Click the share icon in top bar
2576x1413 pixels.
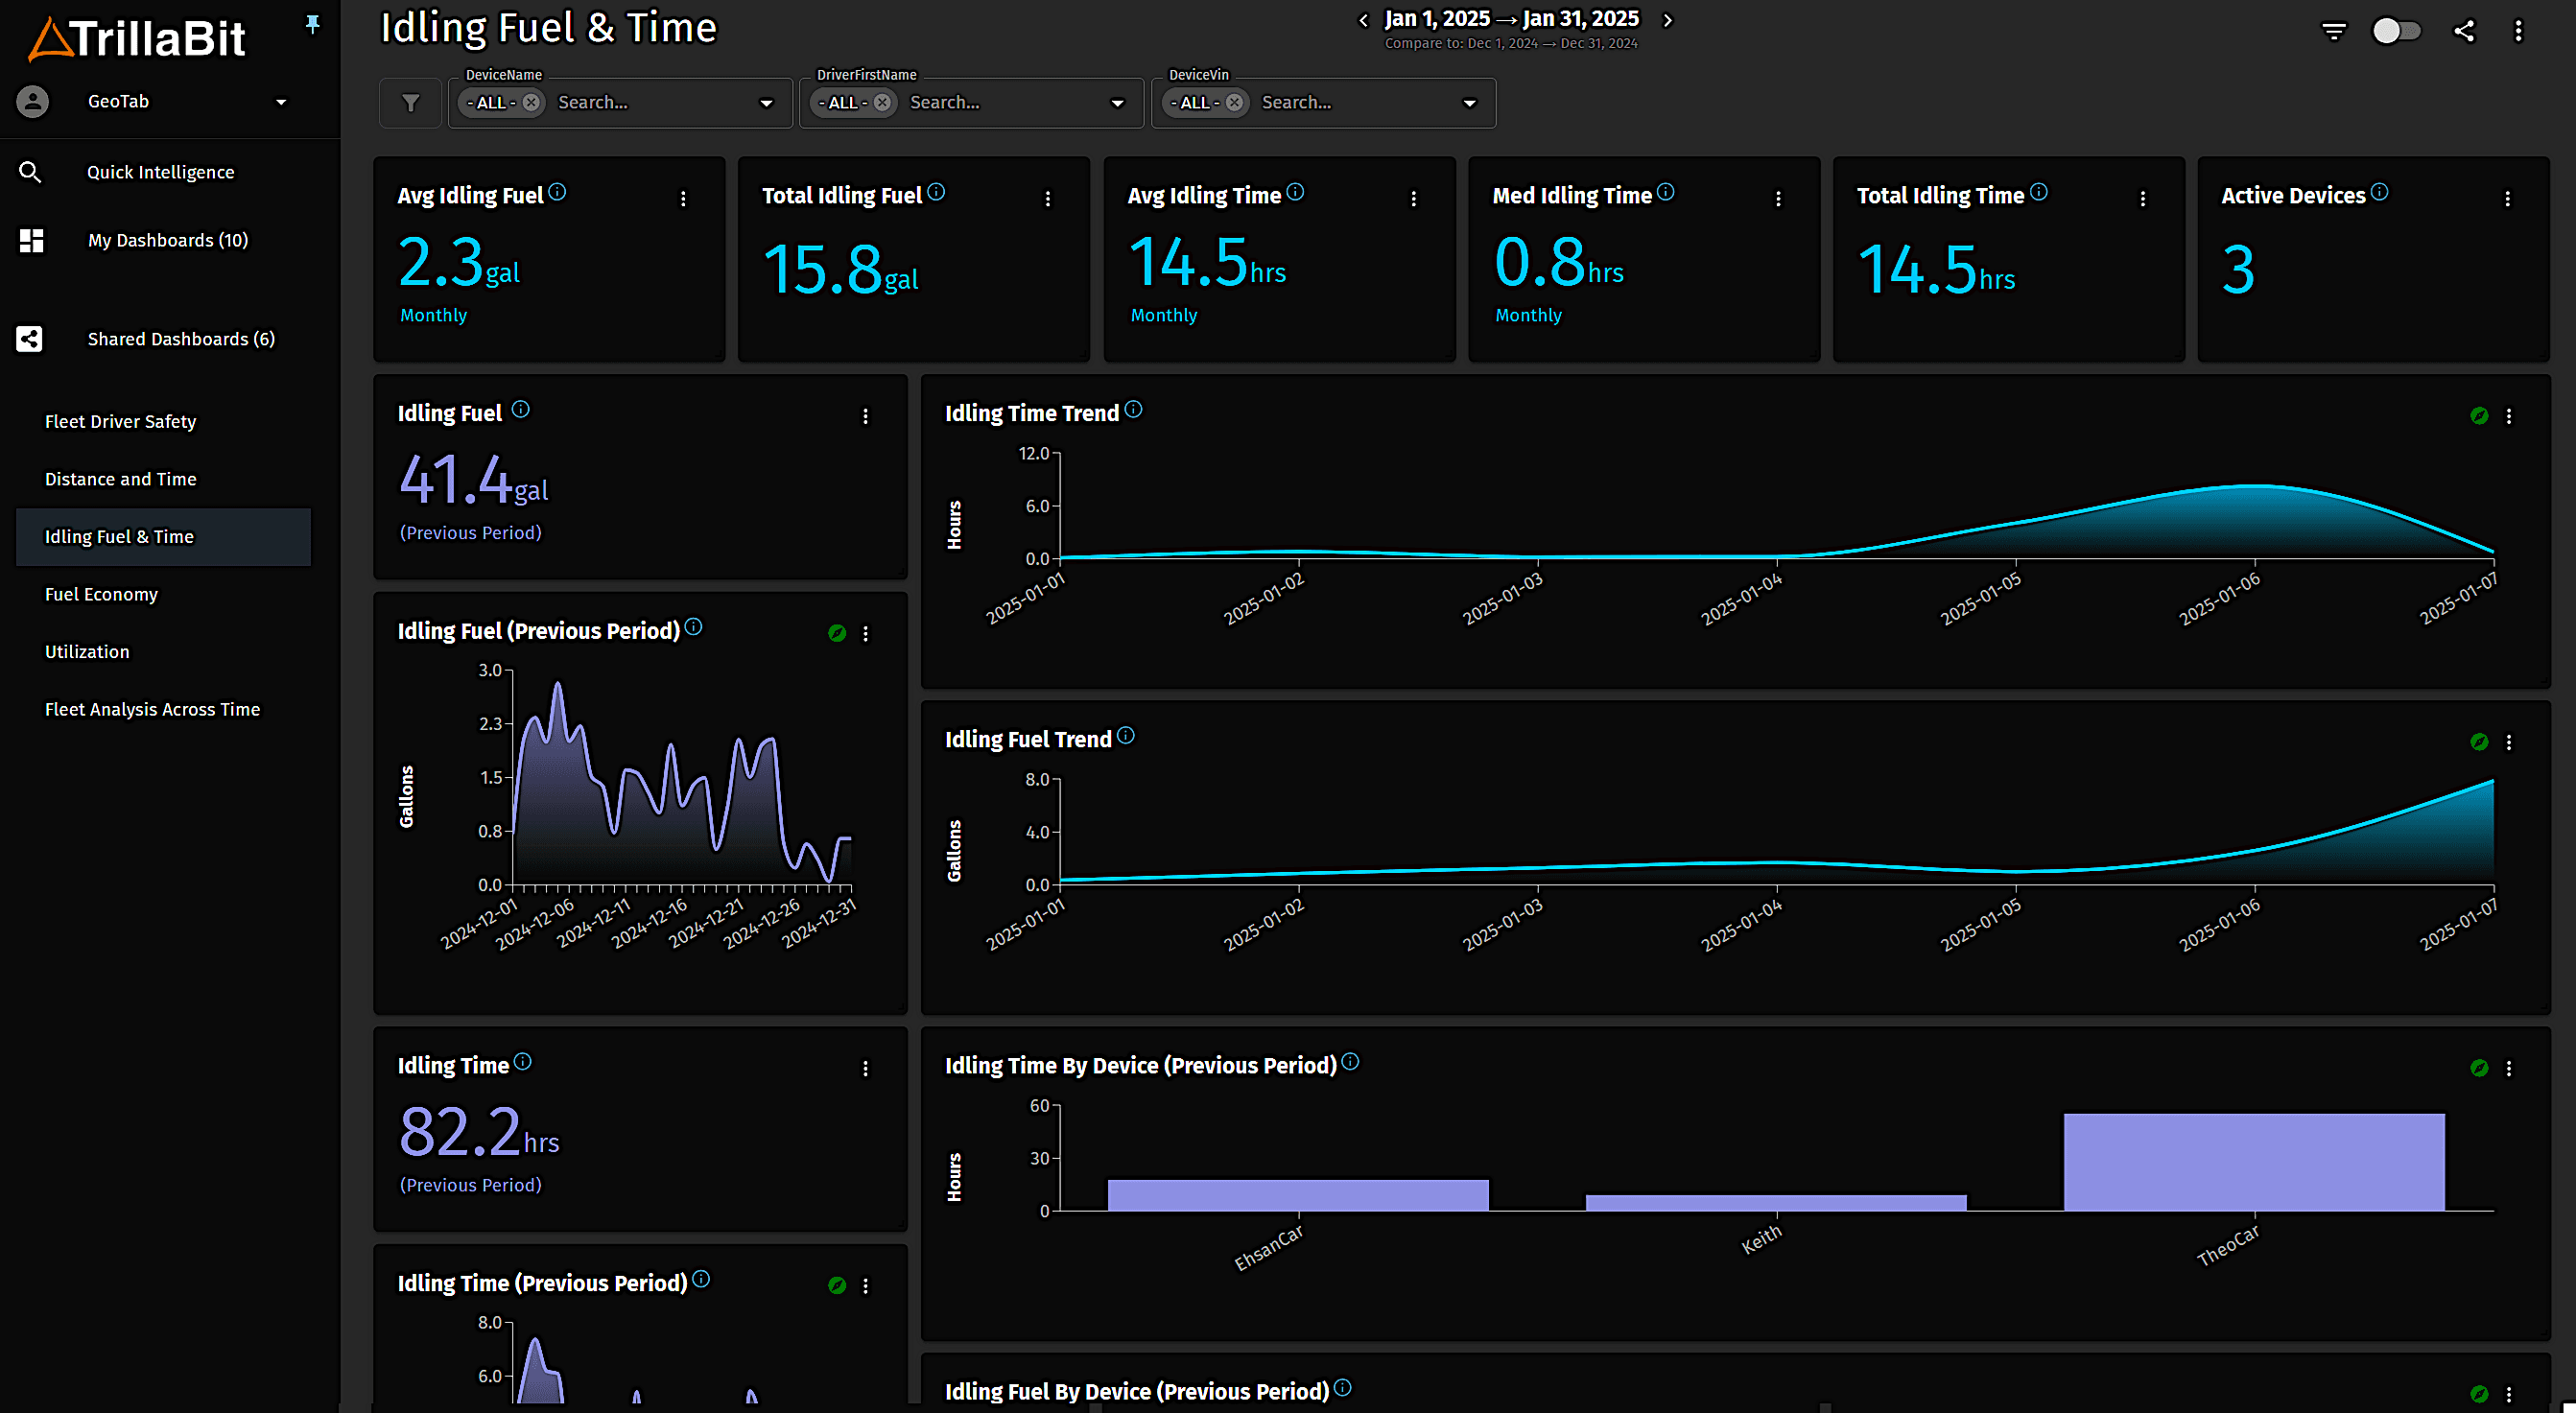(2464, 31)
